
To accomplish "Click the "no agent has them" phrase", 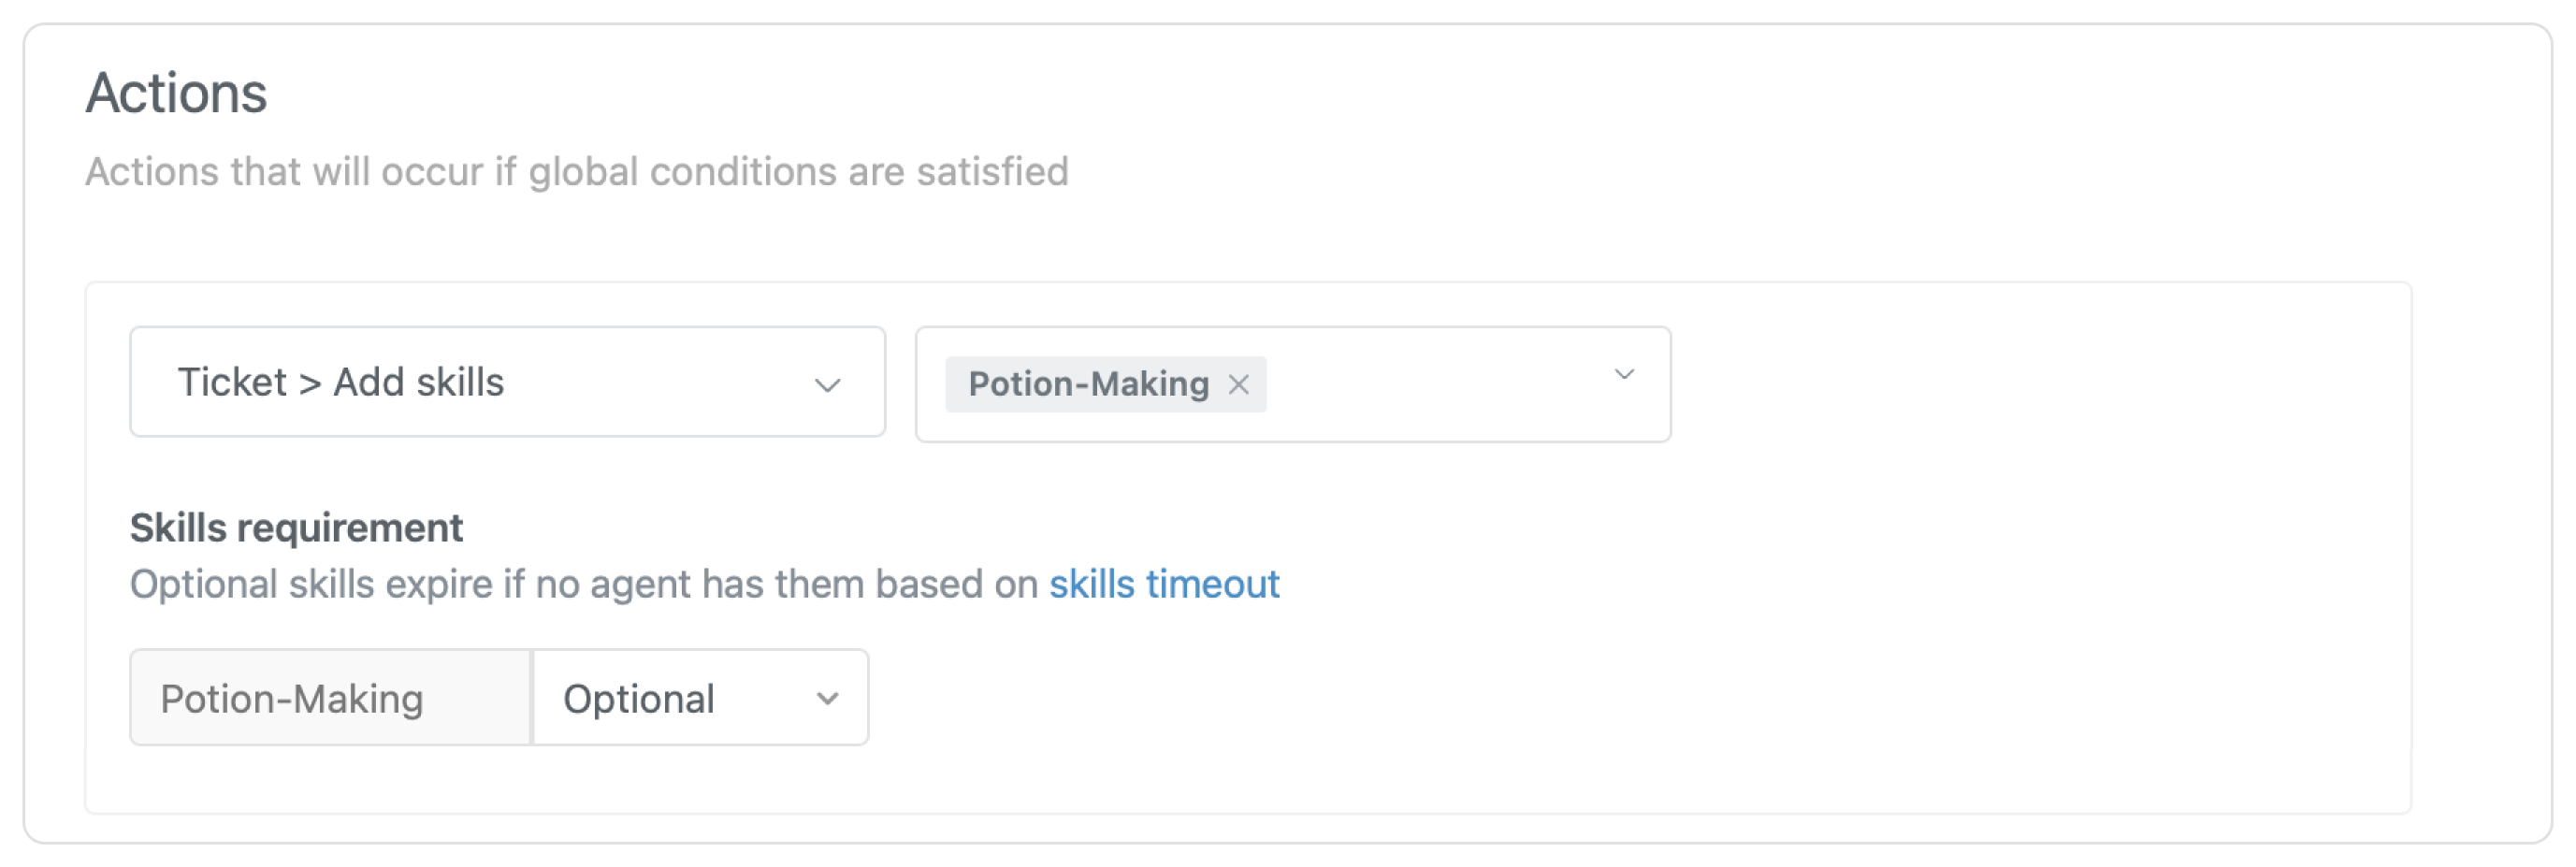I will pos(700,584).
